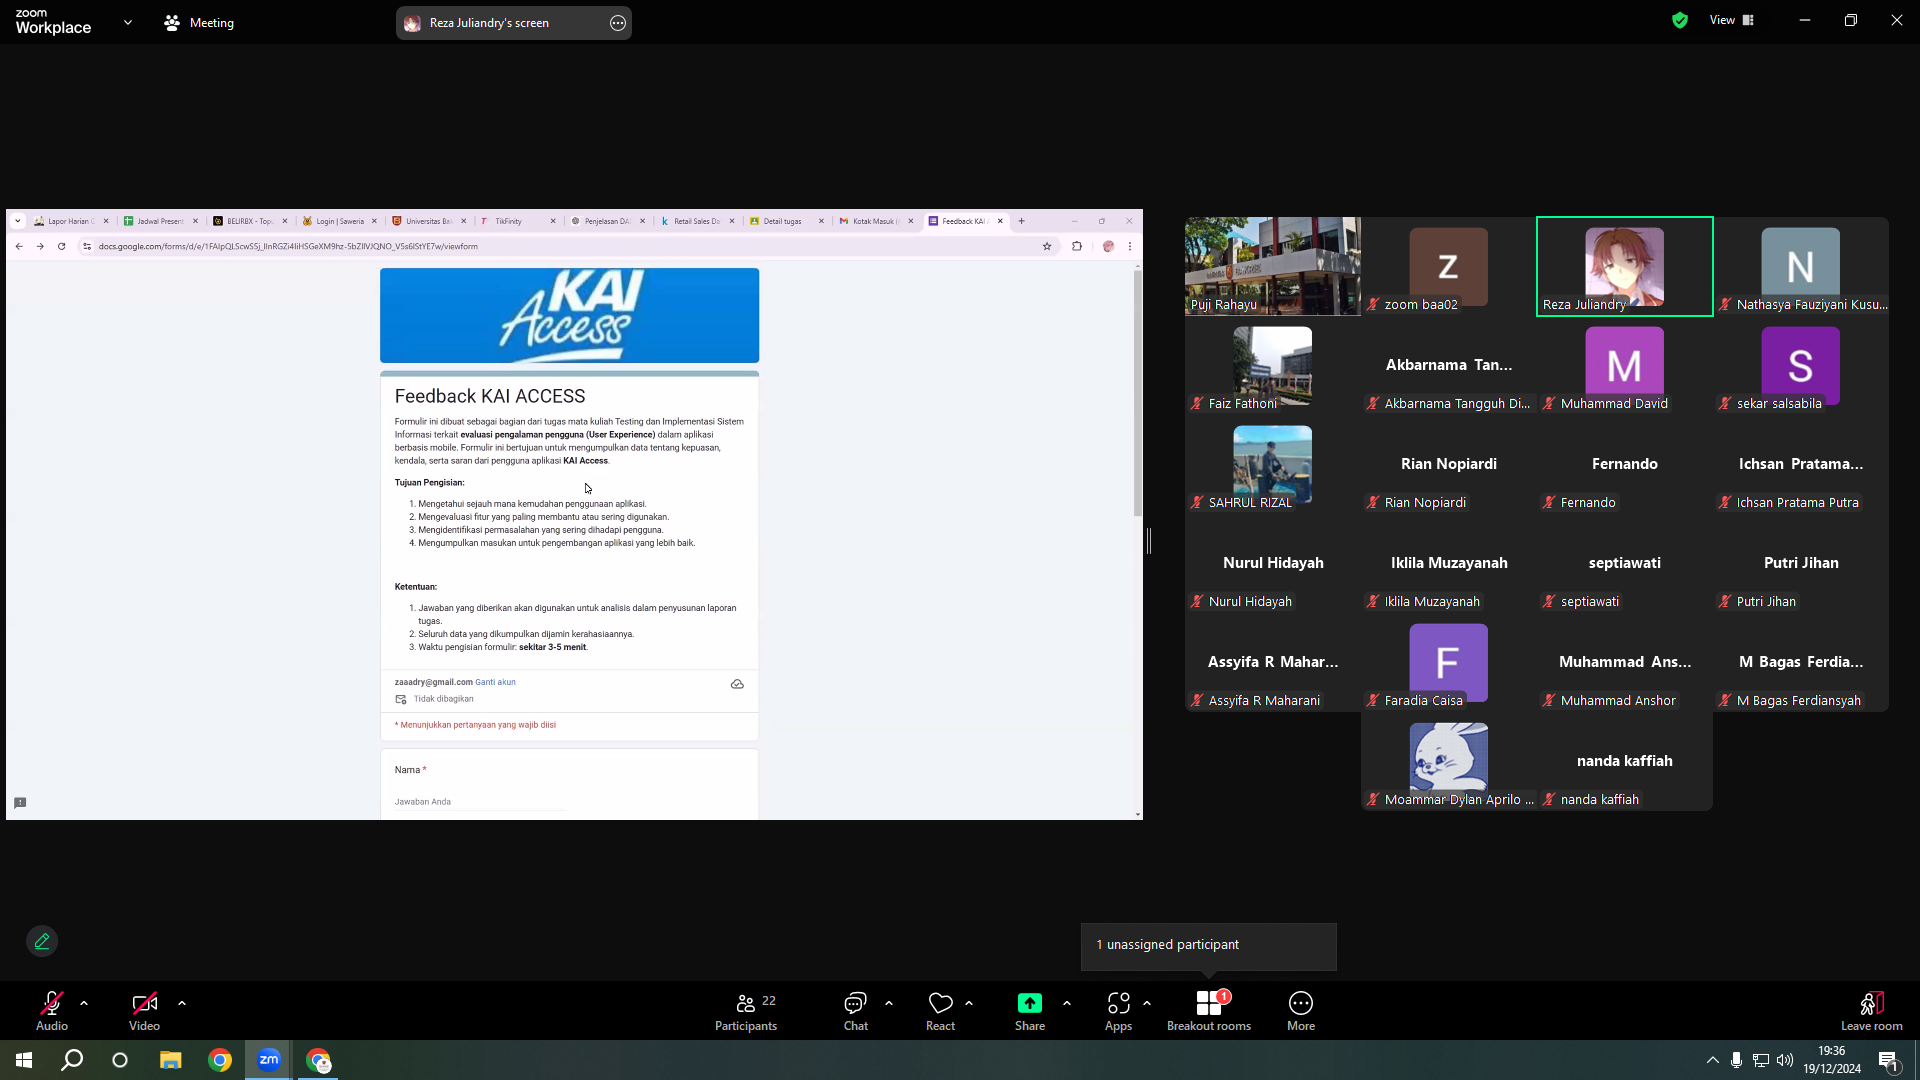Open the Chrome three-dot menu
The height and width of the screenshot is (1080, 1920).
1130,246
